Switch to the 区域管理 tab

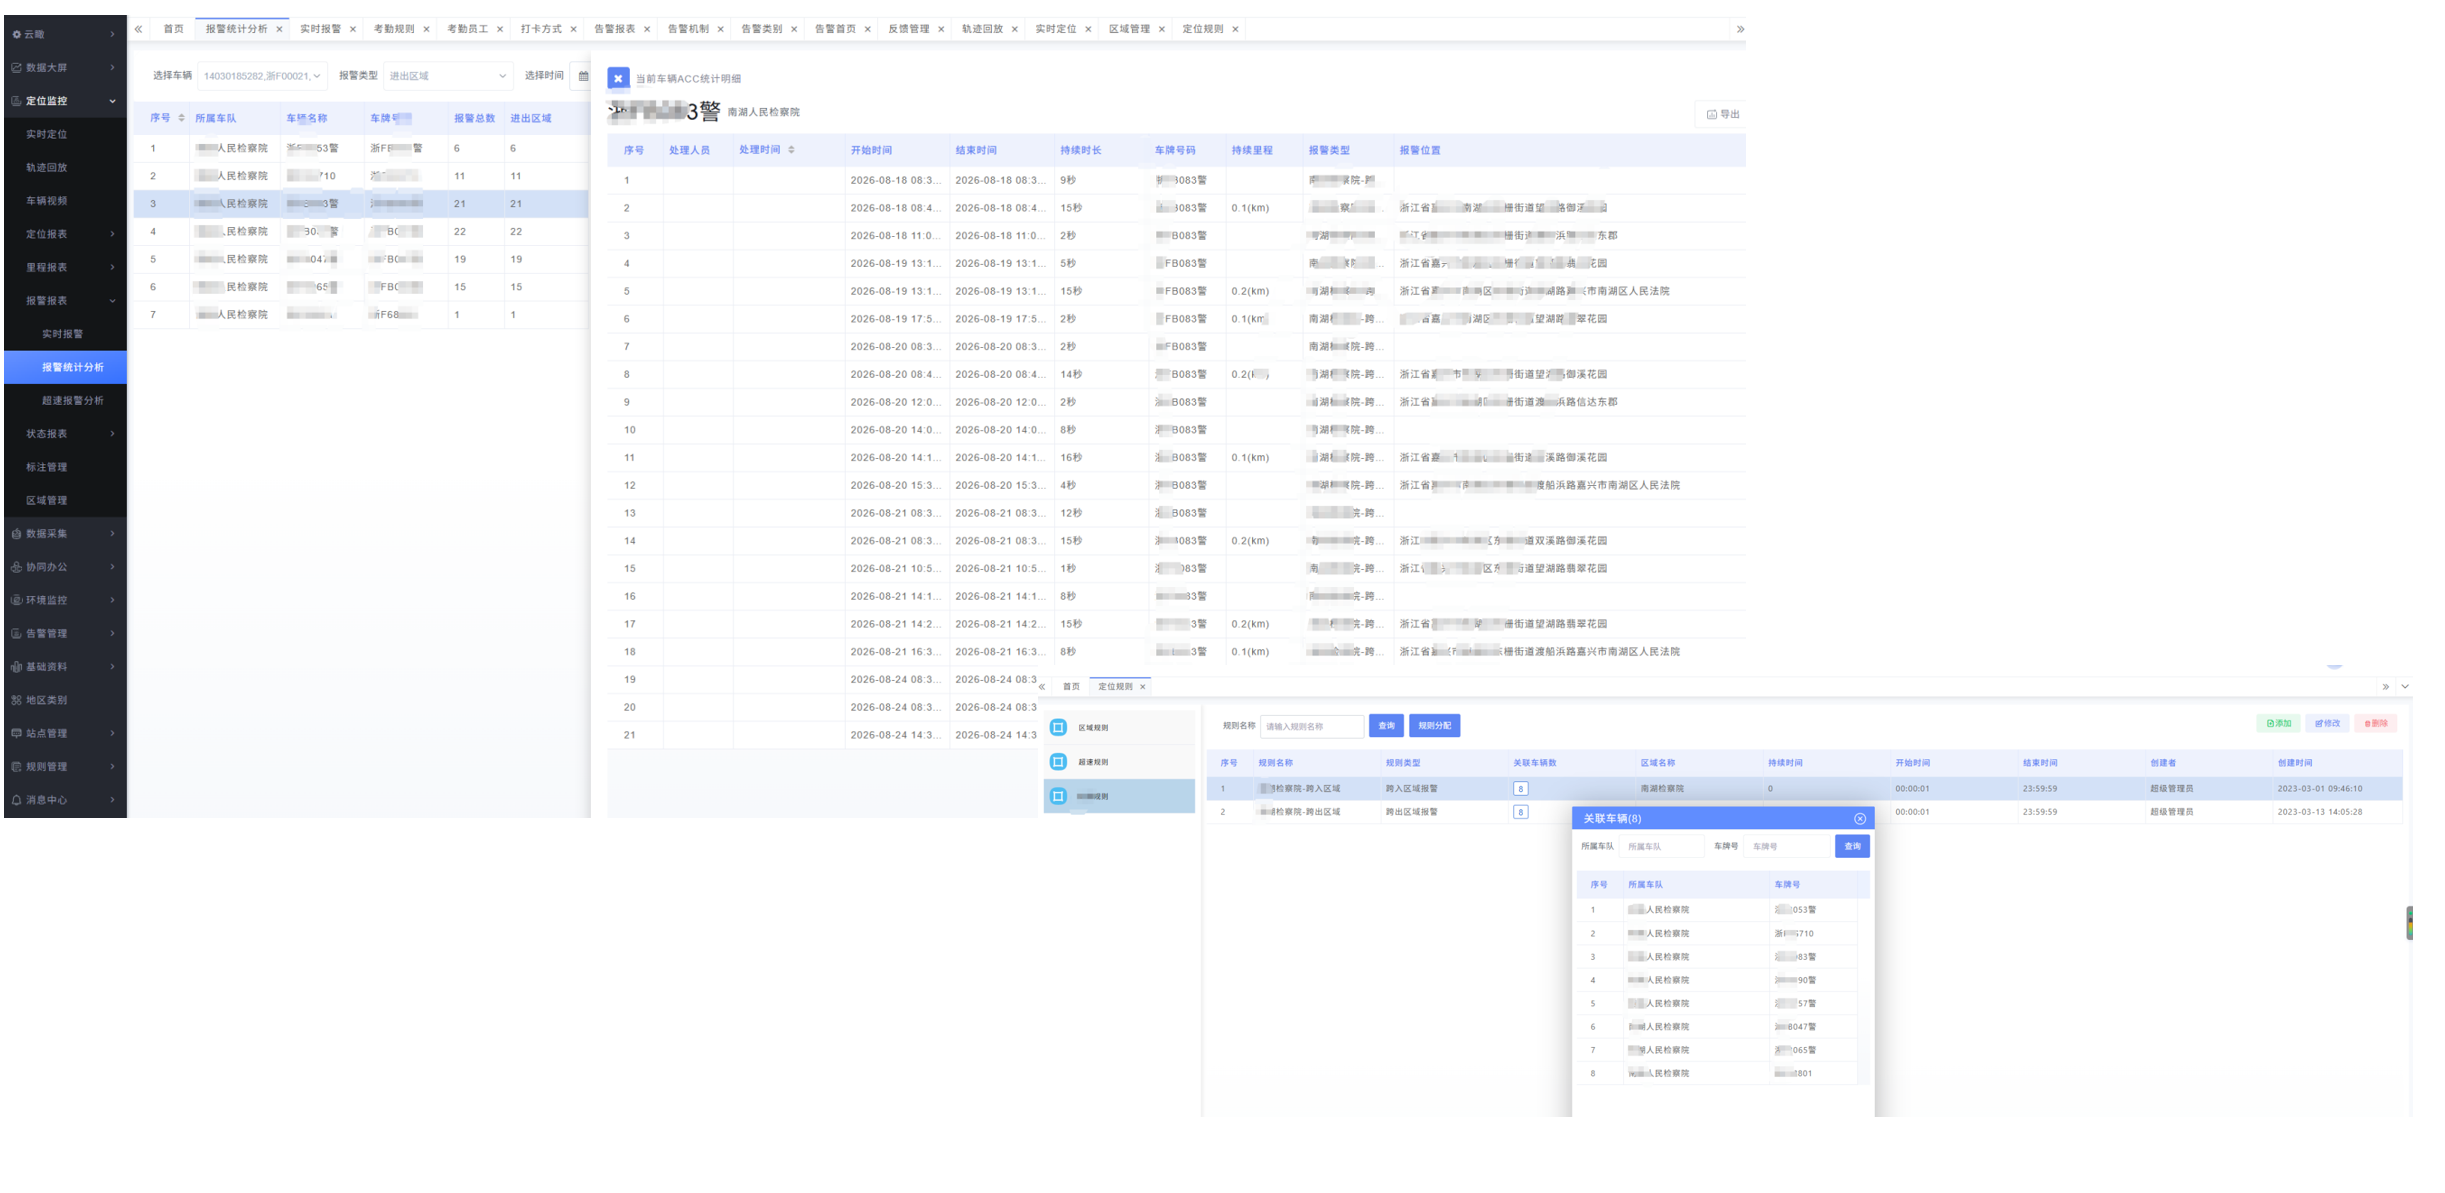1129,29
